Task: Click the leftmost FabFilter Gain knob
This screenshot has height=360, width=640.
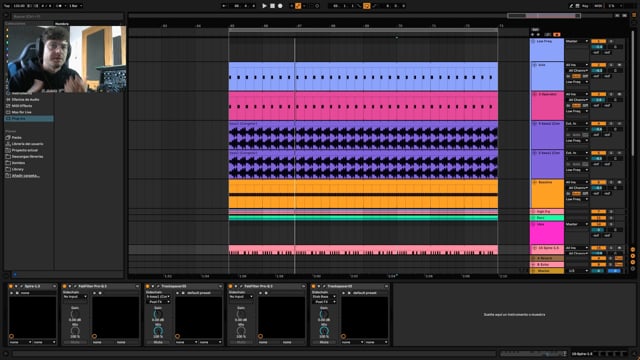Action: coord(75,315)
